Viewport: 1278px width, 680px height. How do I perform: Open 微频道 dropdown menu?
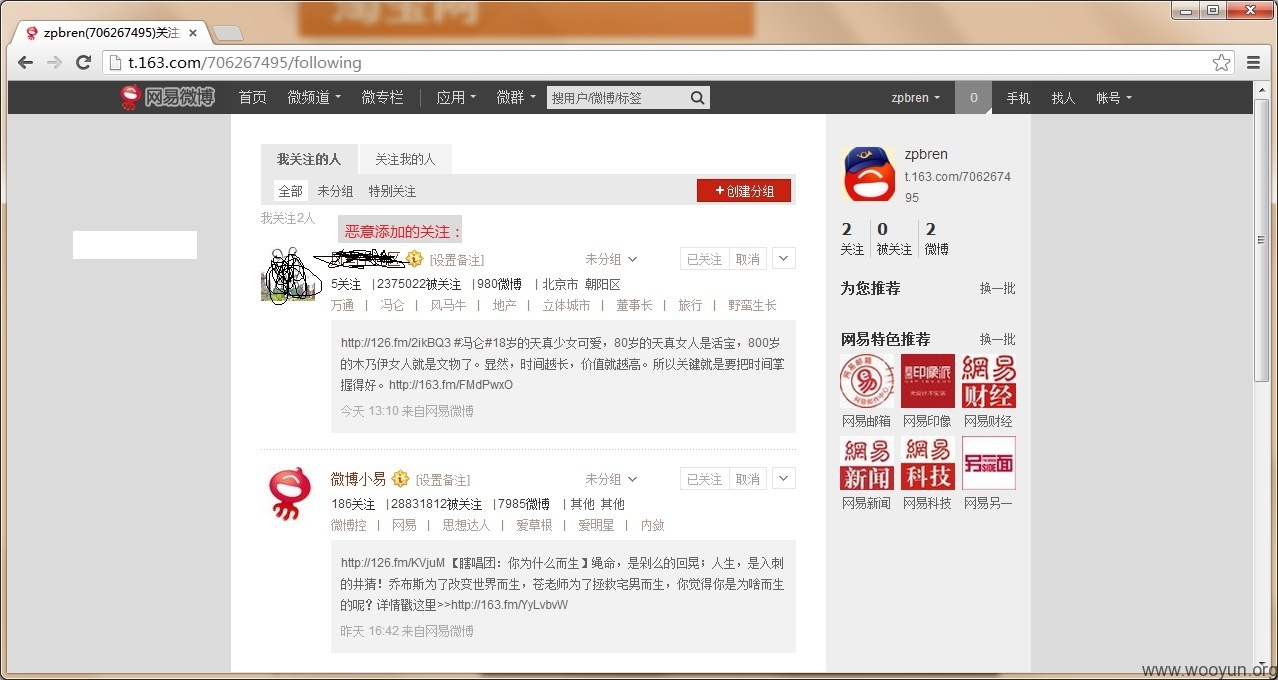(314, 97)
